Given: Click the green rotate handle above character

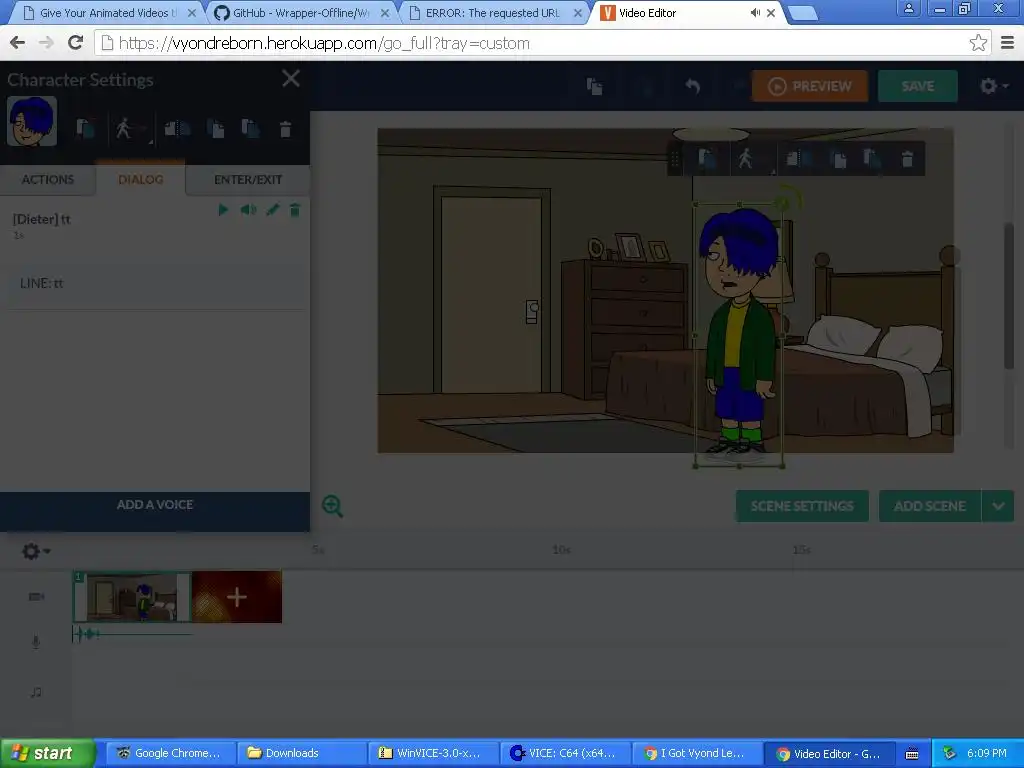Looking at the screenshot, I should coord(783,203).
